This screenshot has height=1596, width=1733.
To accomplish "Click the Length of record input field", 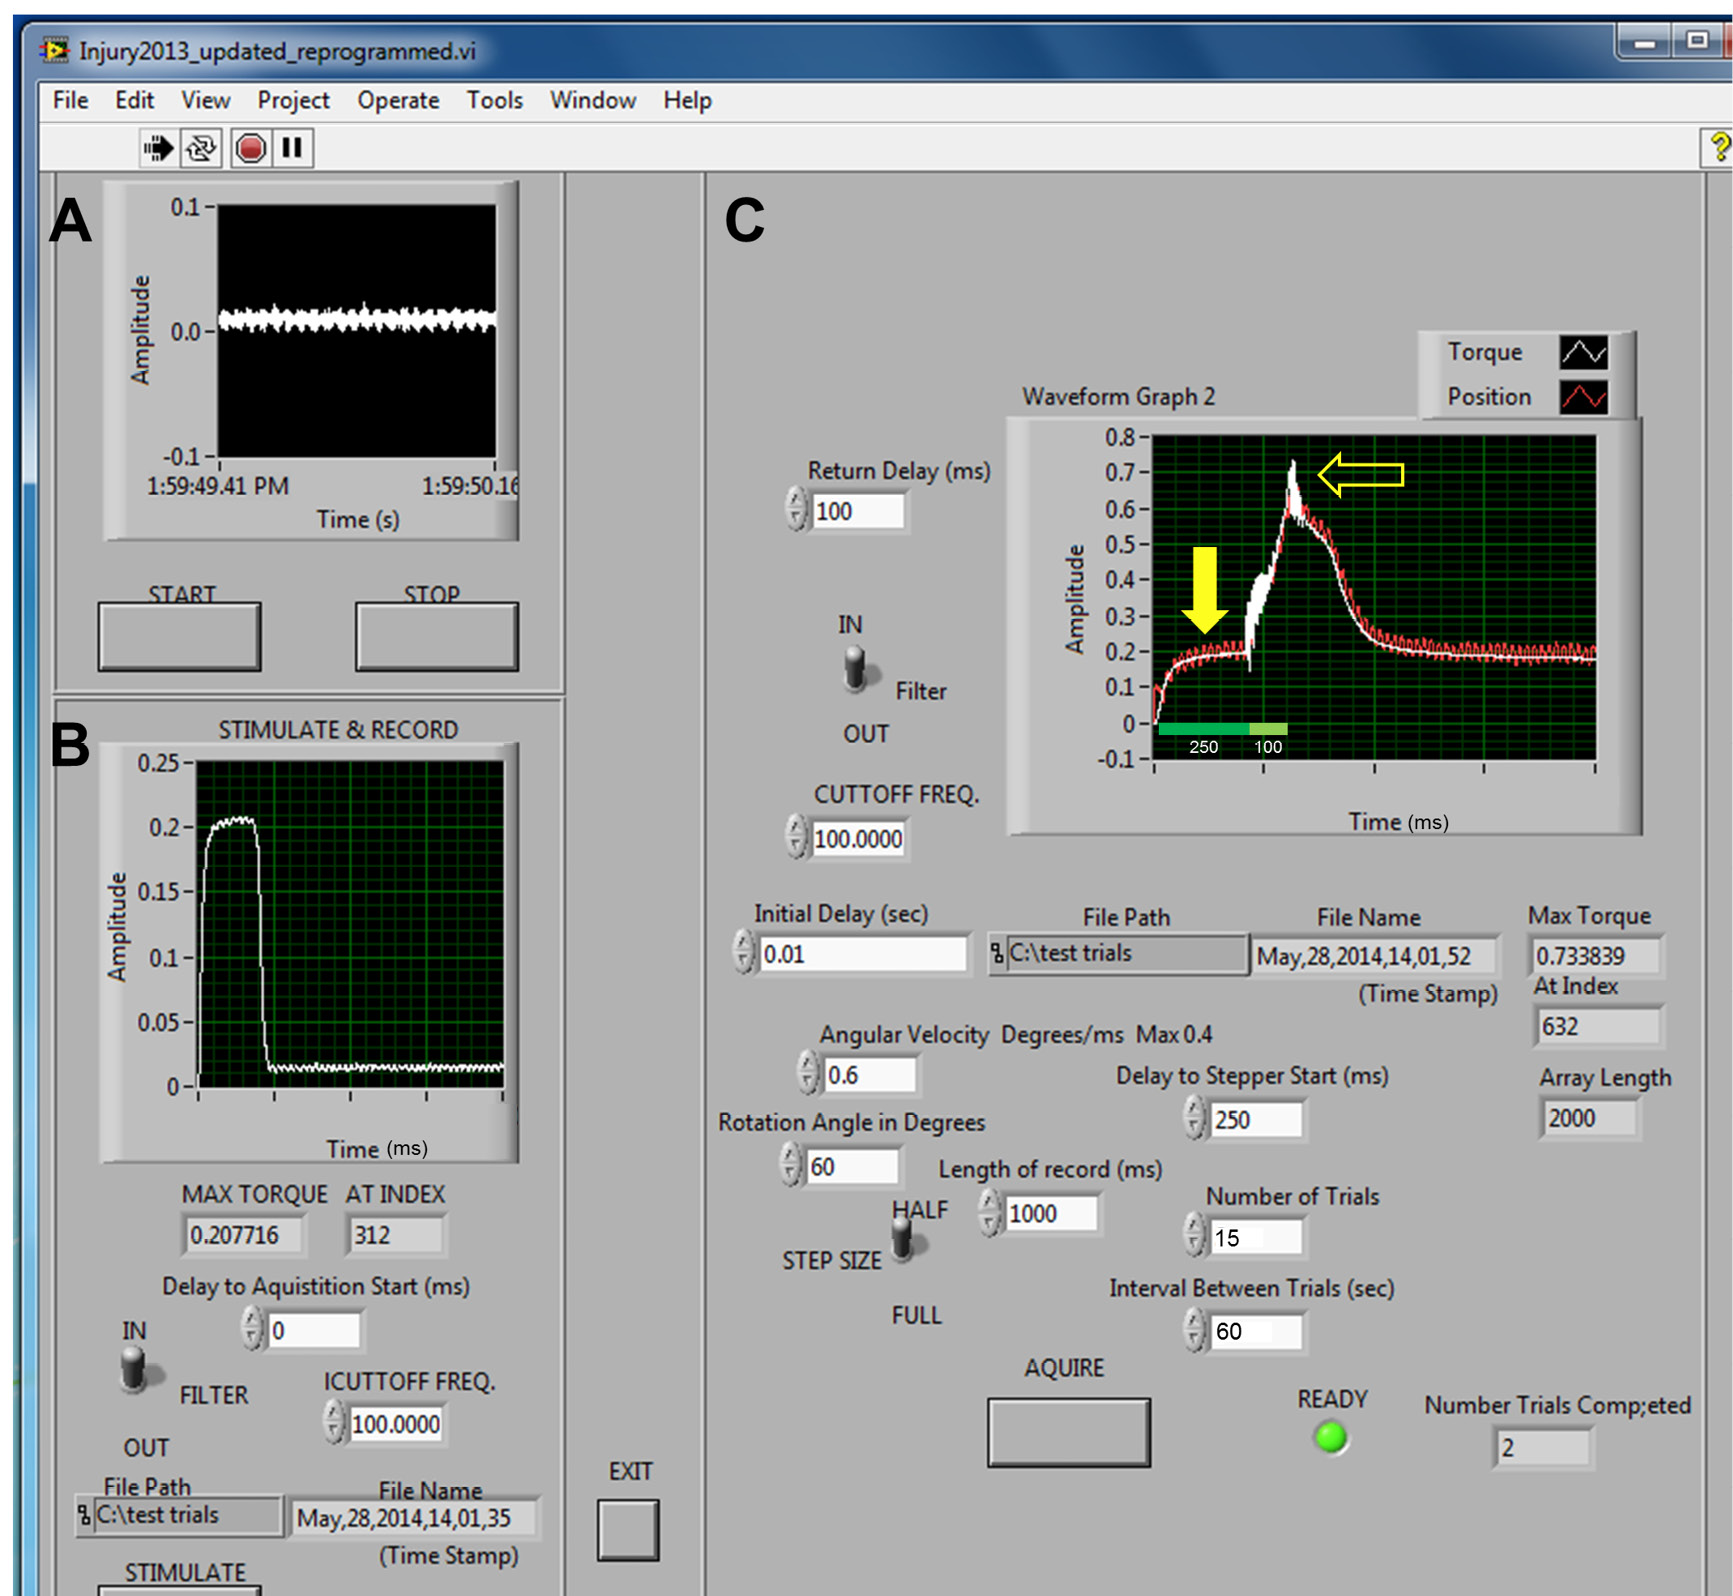I will [1050, 1213].
